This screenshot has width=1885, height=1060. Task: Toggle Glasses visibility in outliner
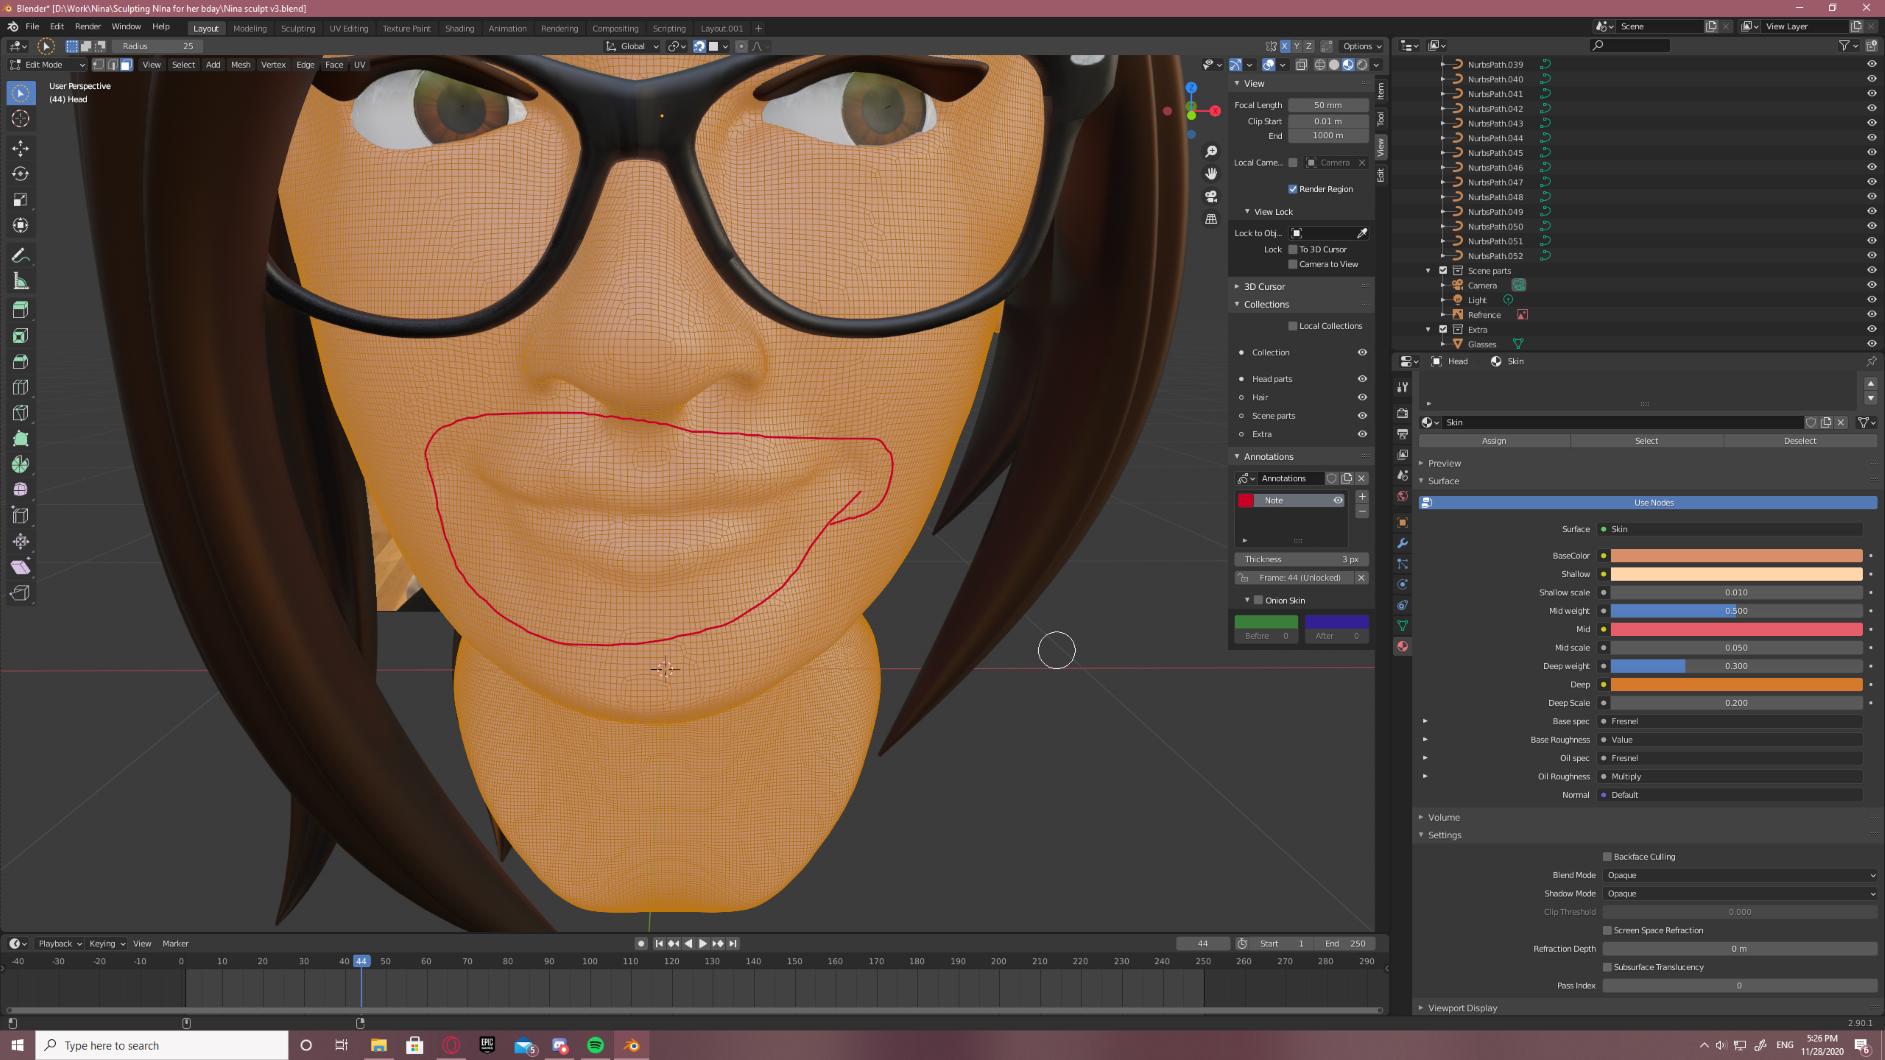1871,344
